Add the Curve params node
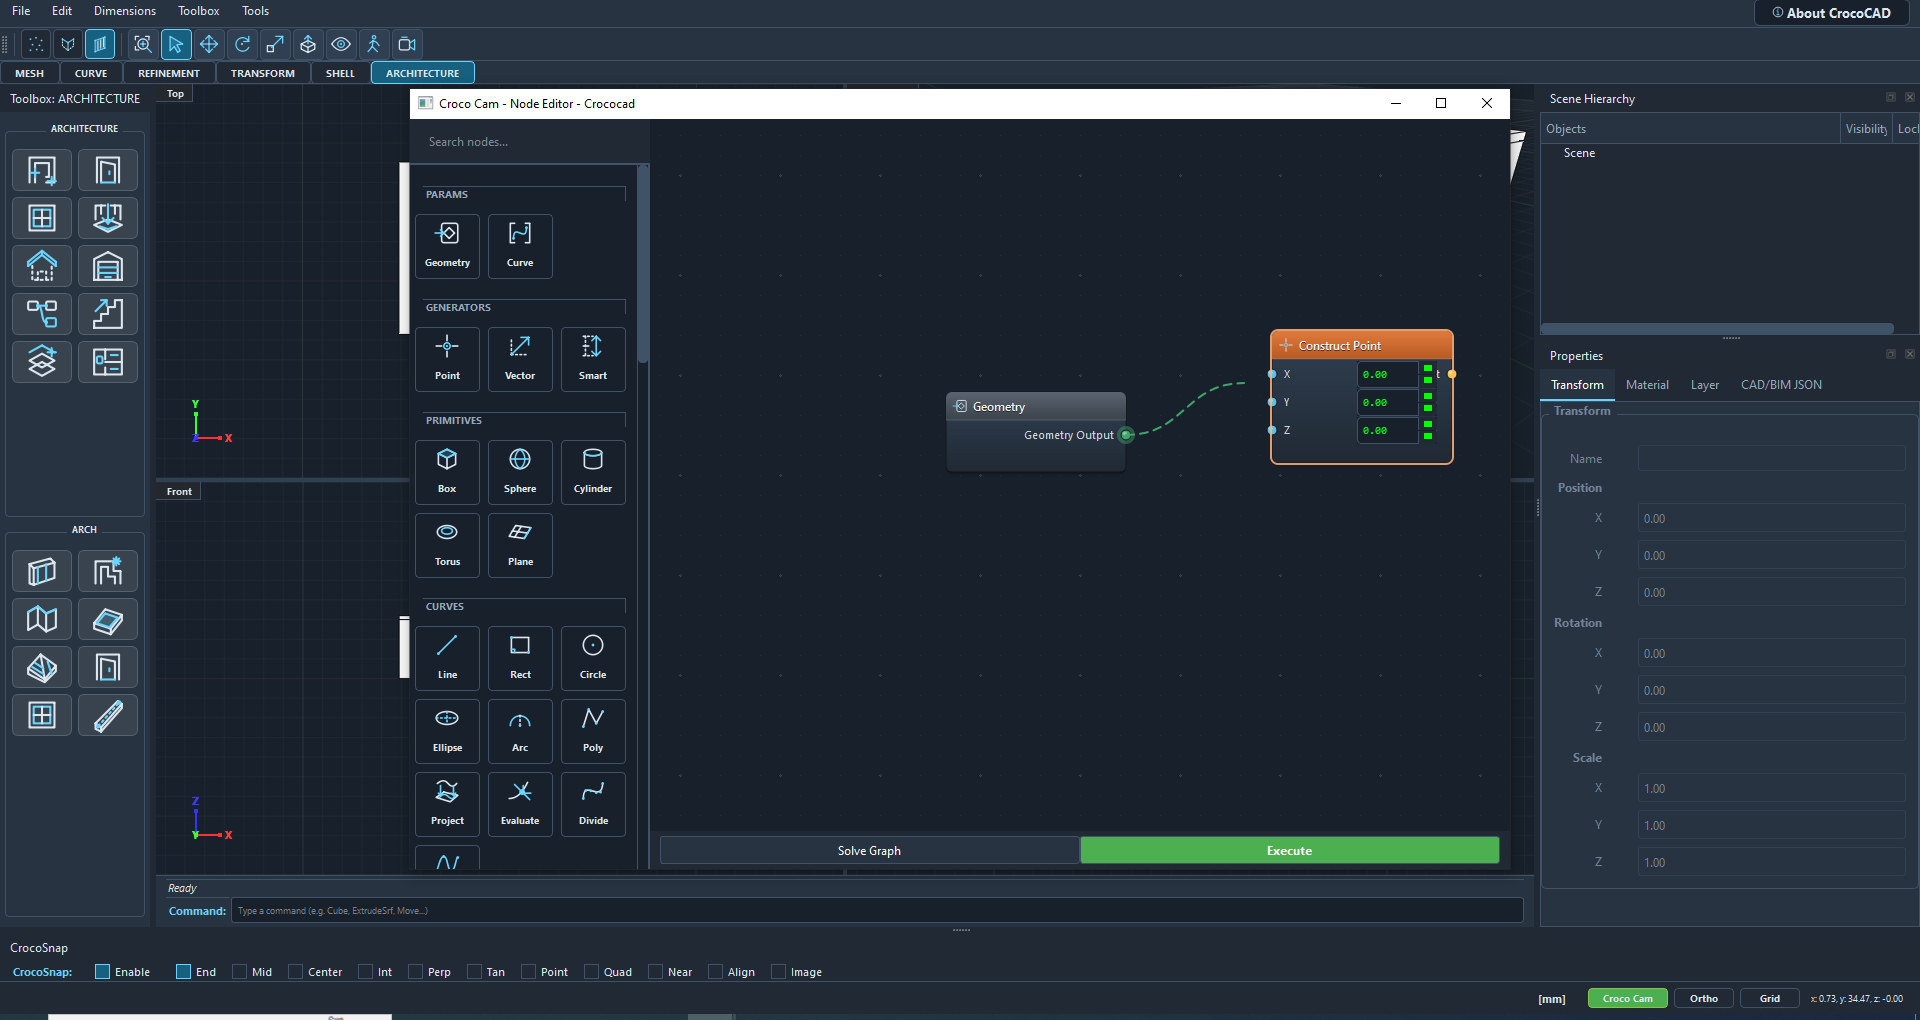Viewport: 1920px width, 1020px height. pyautogui.click(x=520, y=246)
